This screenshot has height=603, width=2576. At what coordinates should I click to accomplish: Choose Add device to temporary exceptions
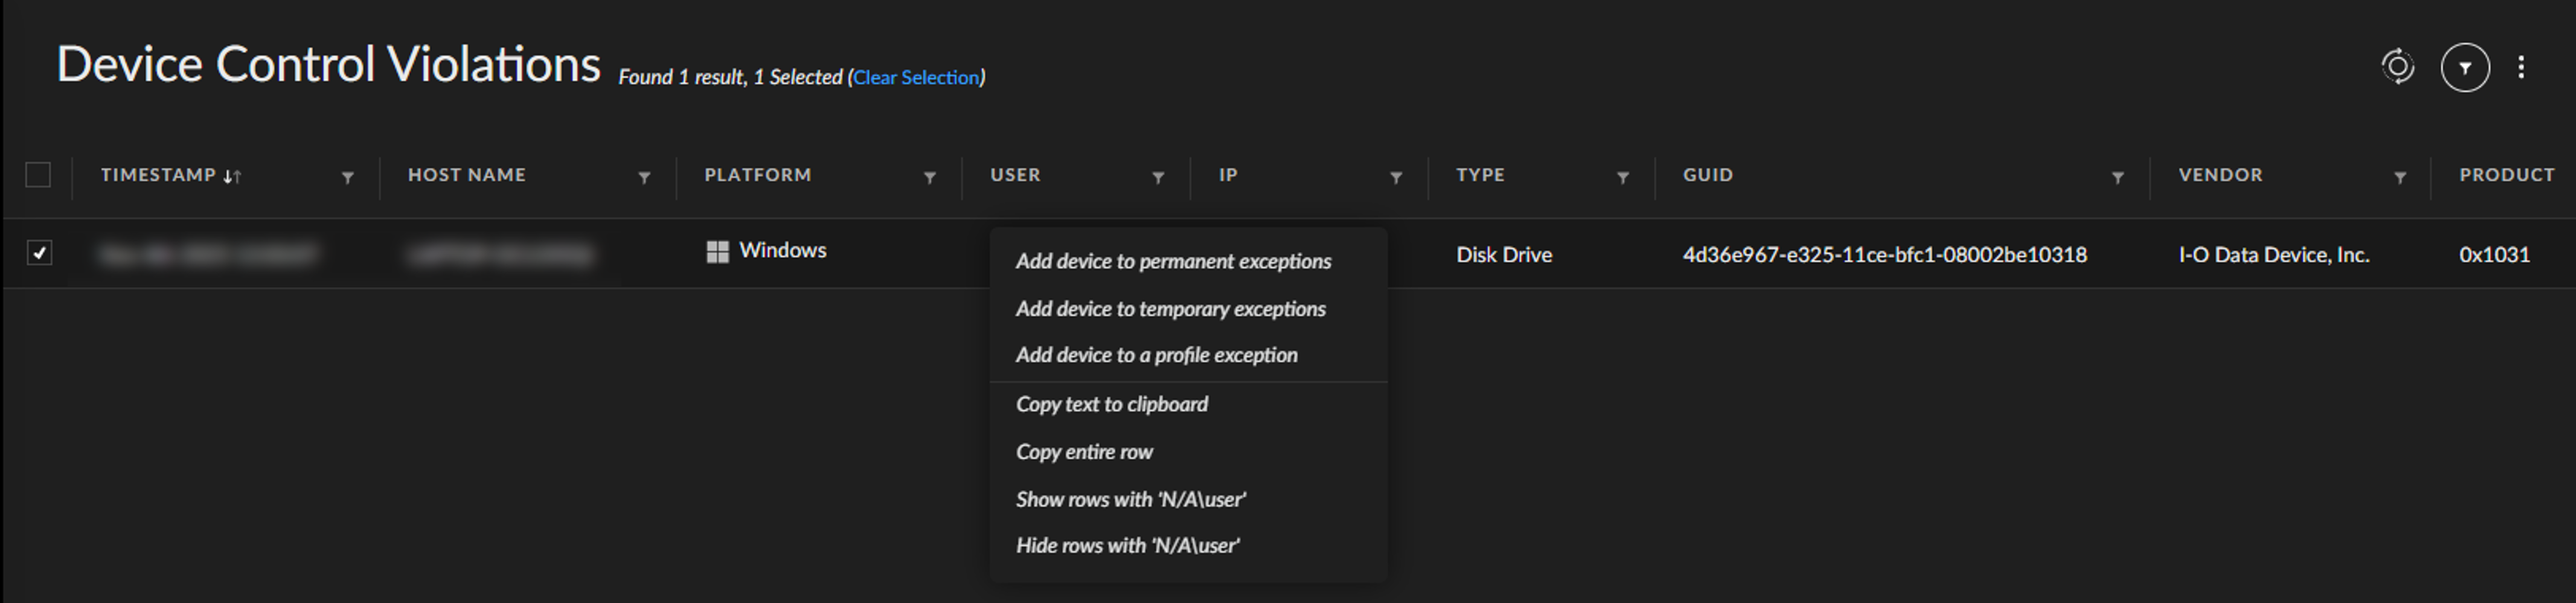(x=1170, y=309)
